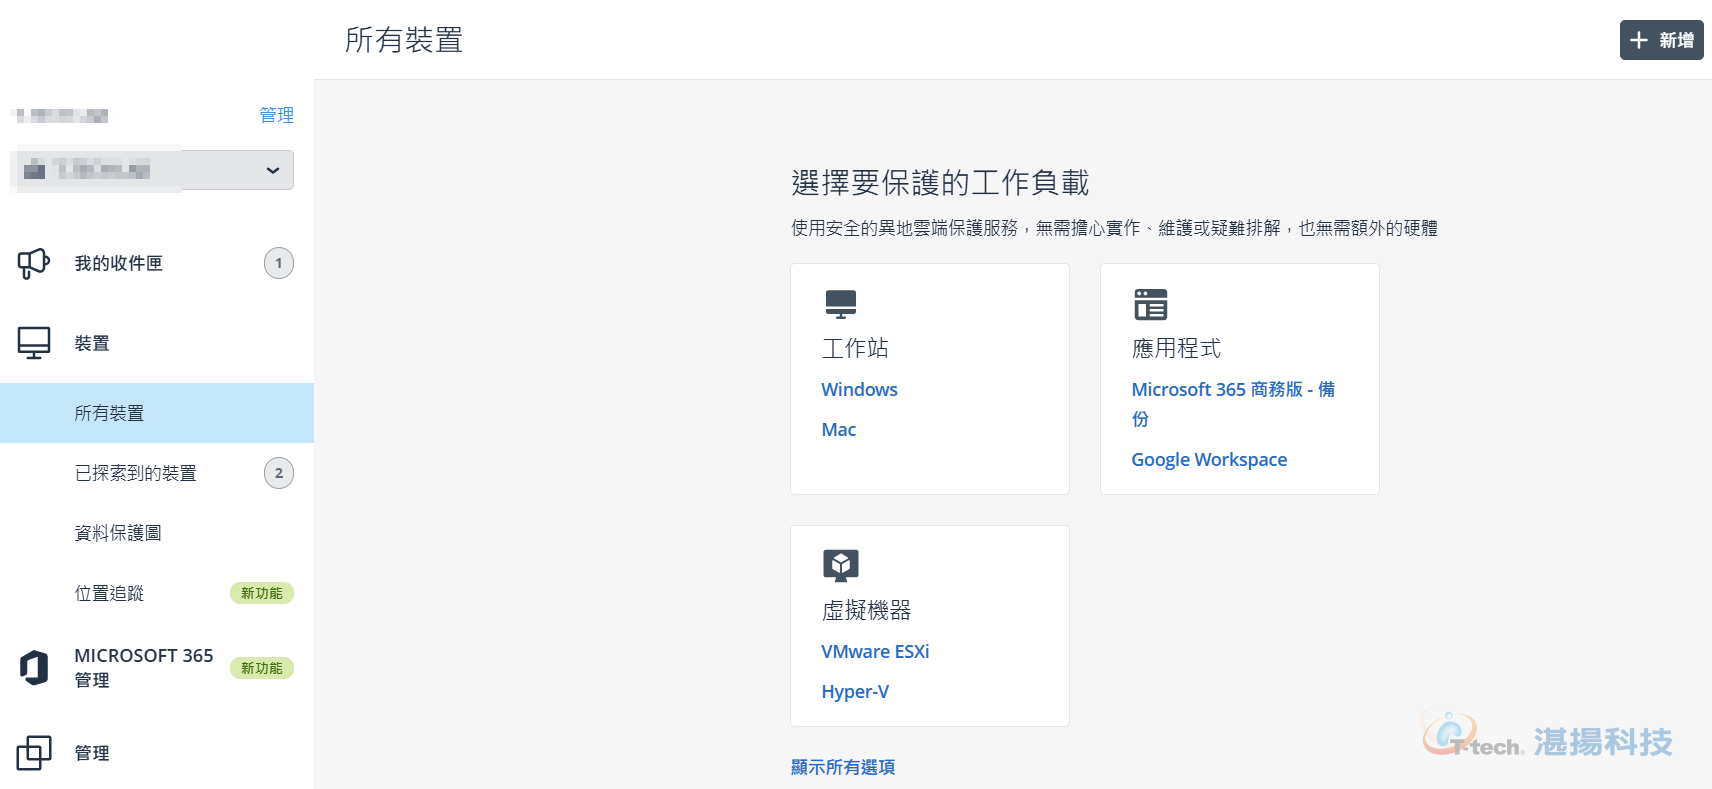Choose Hyper-V under 虛擬機器
1712x789 pixels.
pyautogui.click(x=855, y=691)
